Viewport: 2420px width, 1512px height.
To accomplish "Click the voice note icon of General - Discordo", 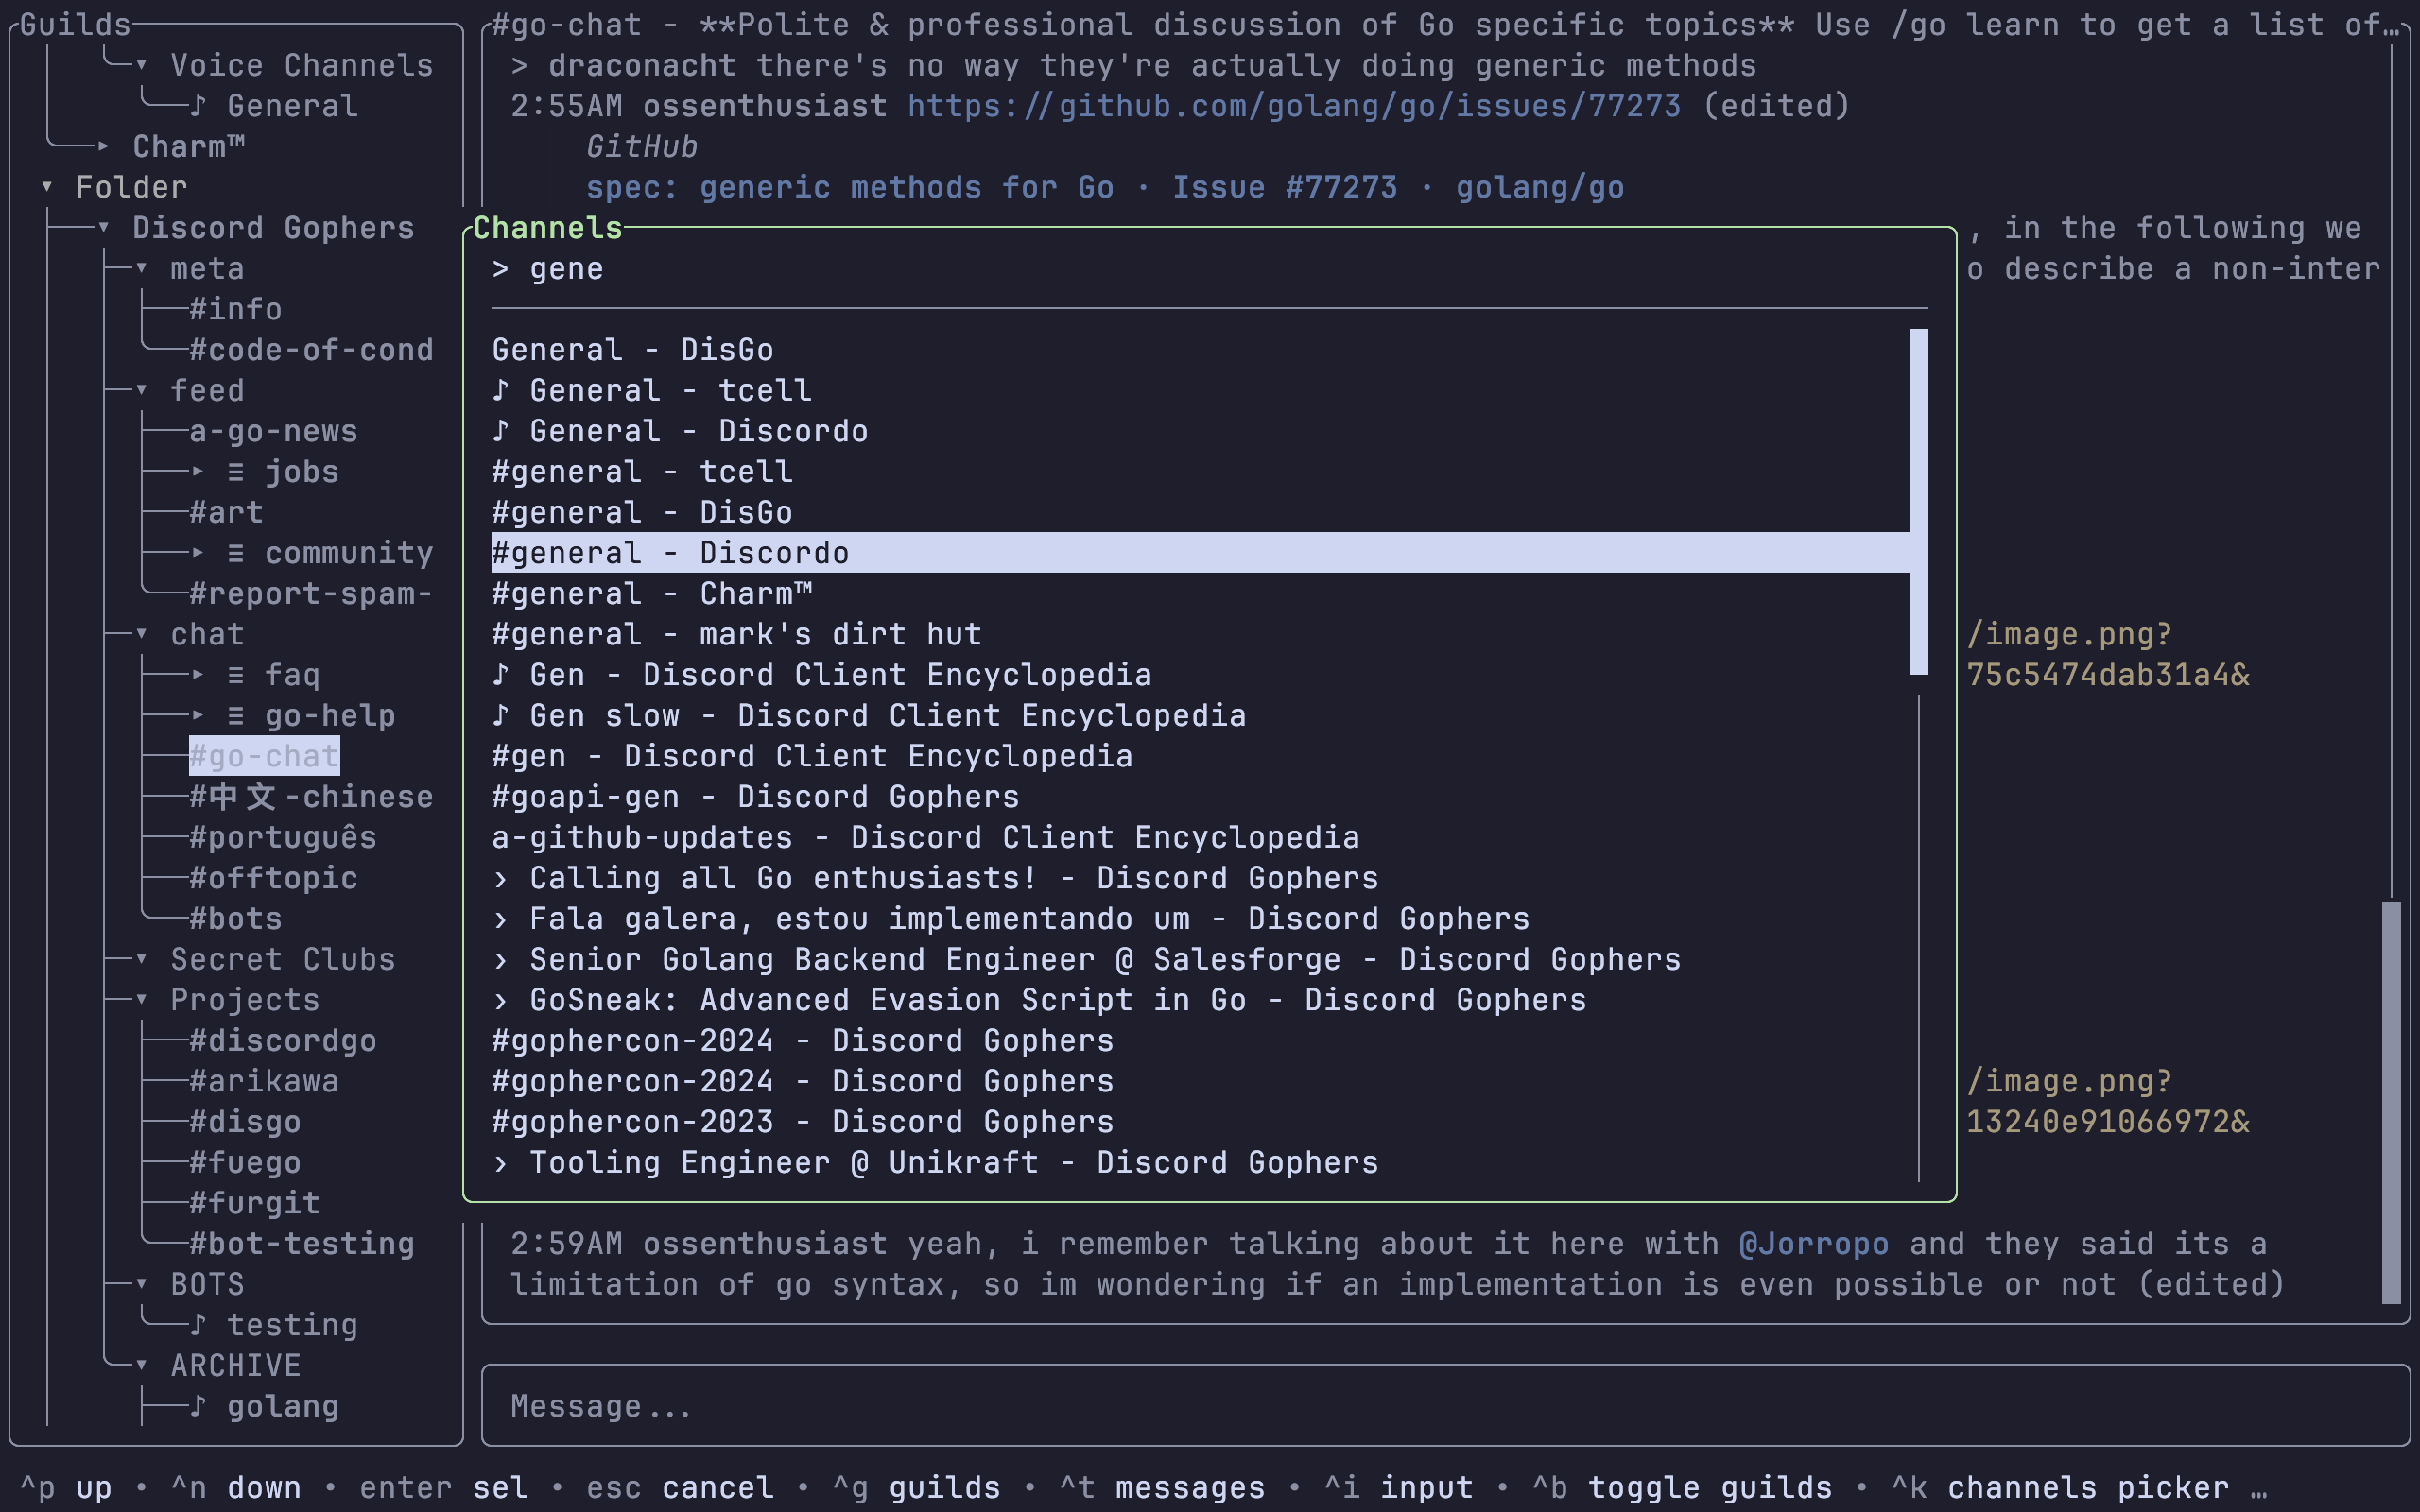I will [x=501, y=431].
